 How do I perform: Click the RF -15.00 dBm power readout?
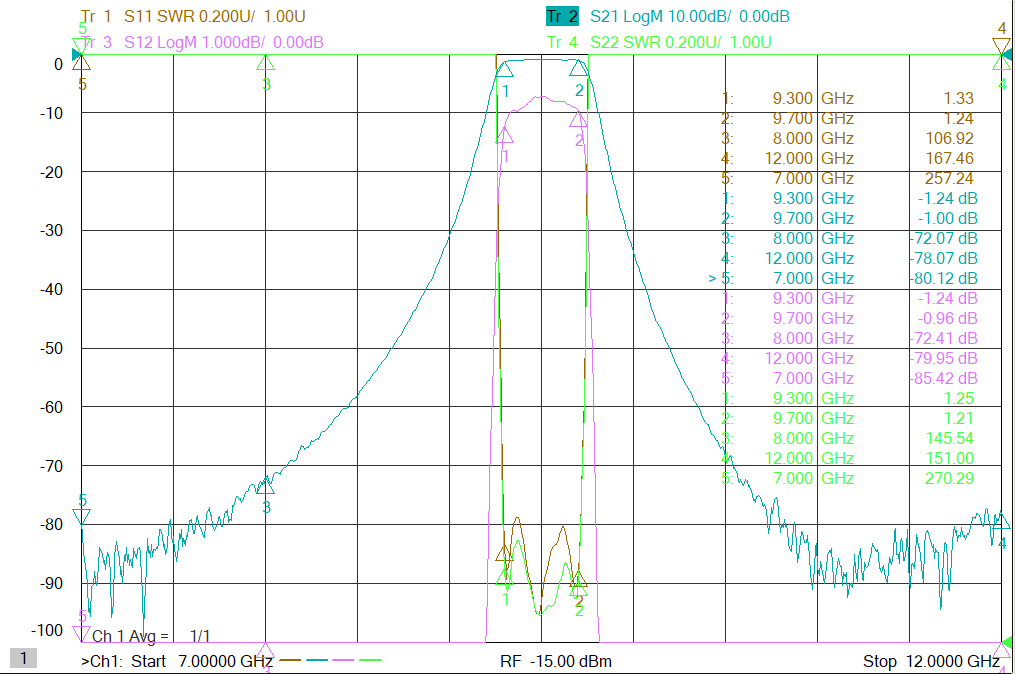coord(556,661)
